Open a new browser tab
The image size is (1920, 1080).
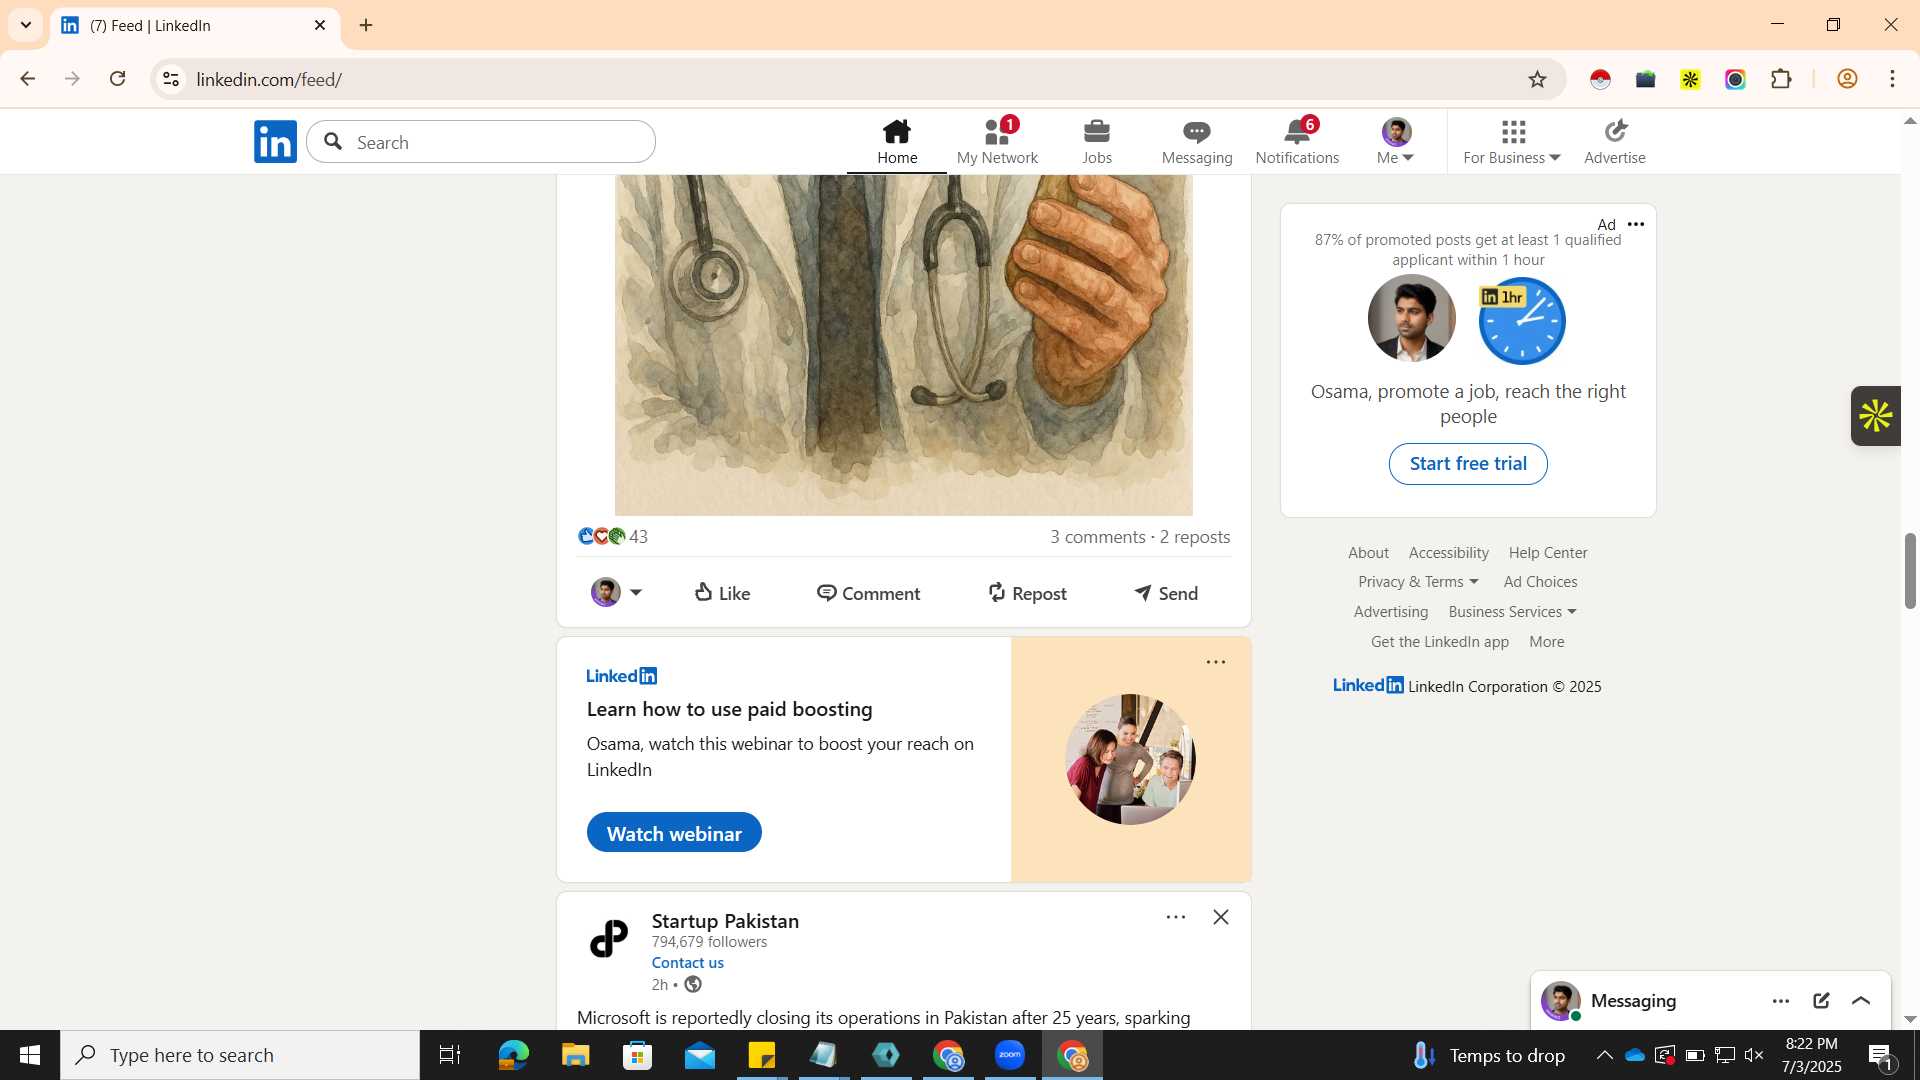366,25
